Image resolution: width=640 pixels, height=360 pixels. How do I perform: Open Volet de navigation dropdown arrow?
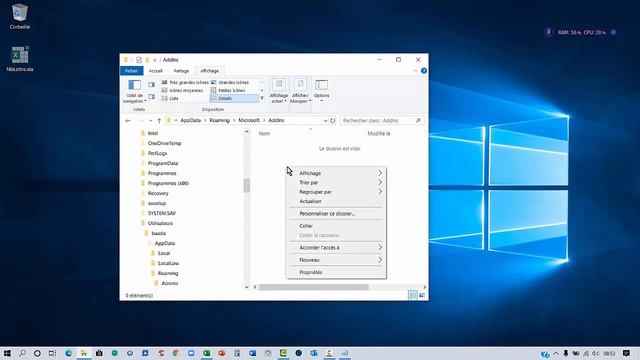[145, 101]
